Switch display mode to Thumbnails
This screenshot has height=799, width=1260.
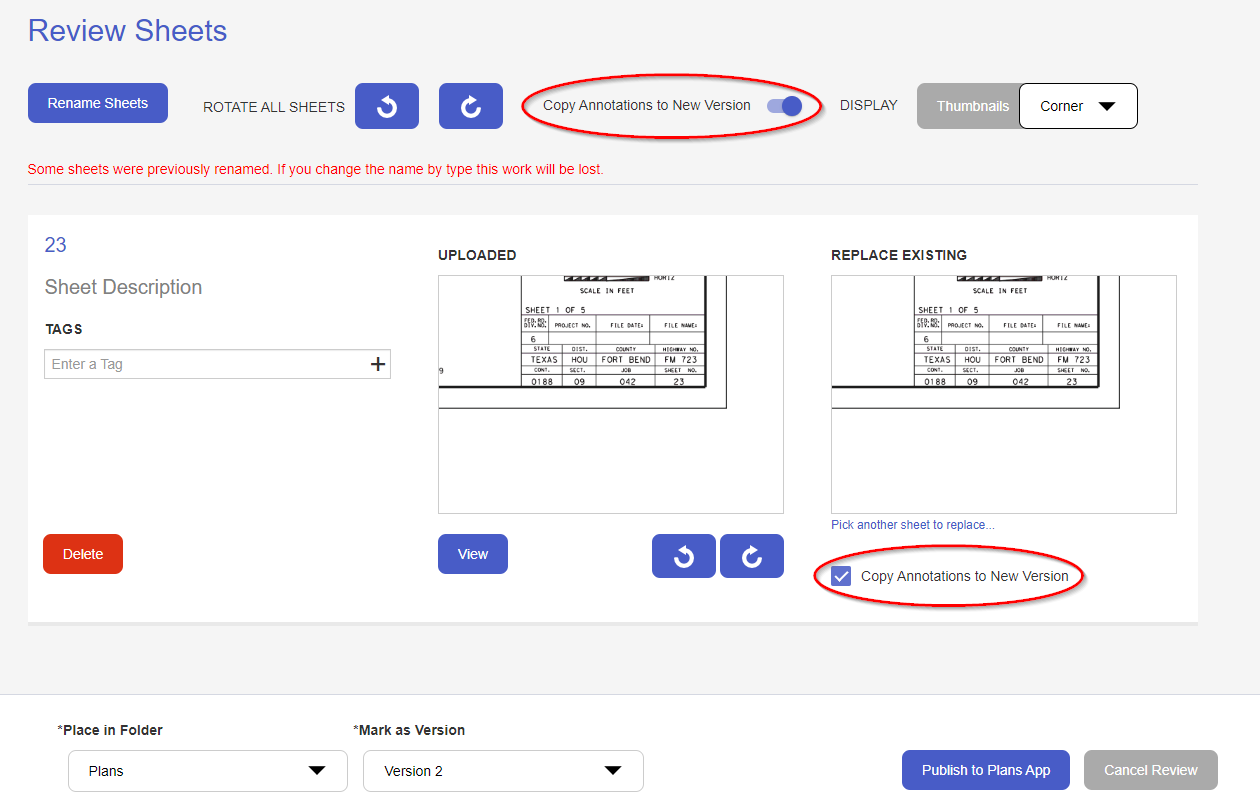point(968,105)
